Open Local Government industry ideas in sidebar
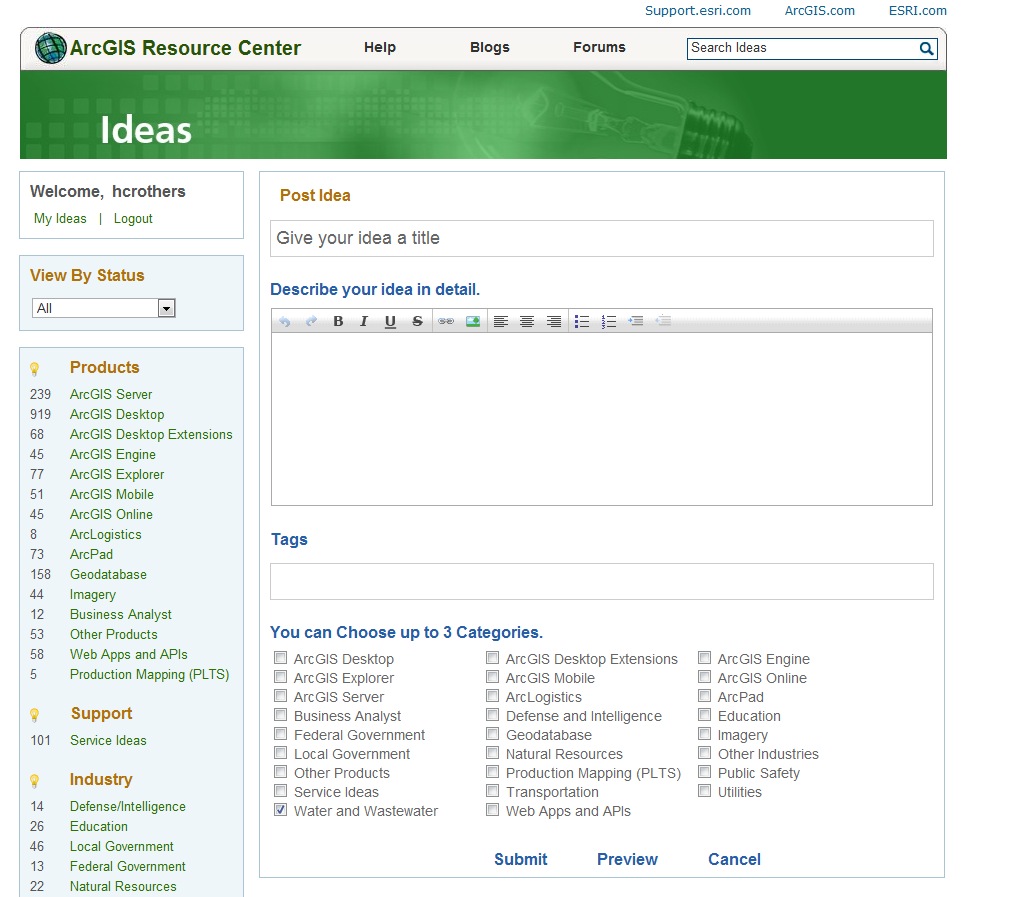 (x=122, y=847)
